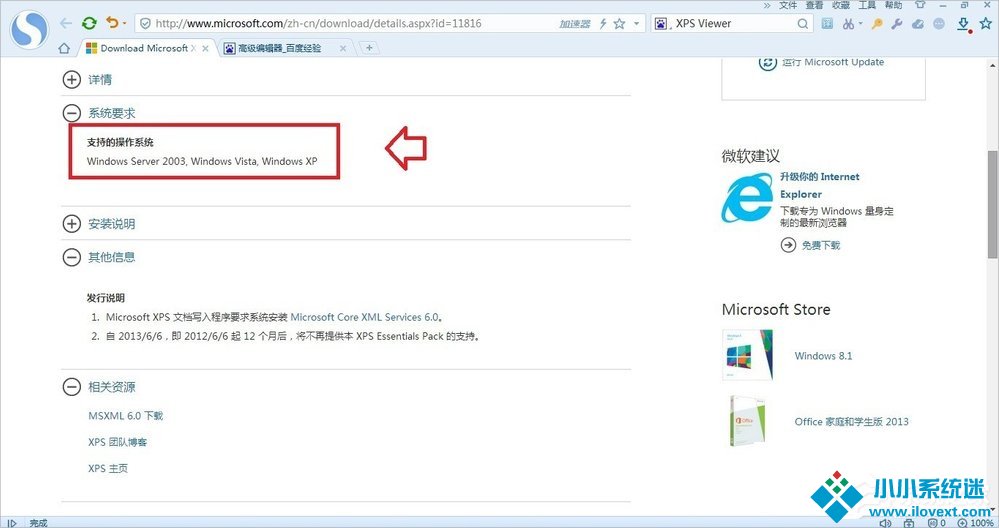The width and height of the screenshot is (999, 528).
Task: Collapse the 其他信息 section
Action: click(x=72, y=257)
